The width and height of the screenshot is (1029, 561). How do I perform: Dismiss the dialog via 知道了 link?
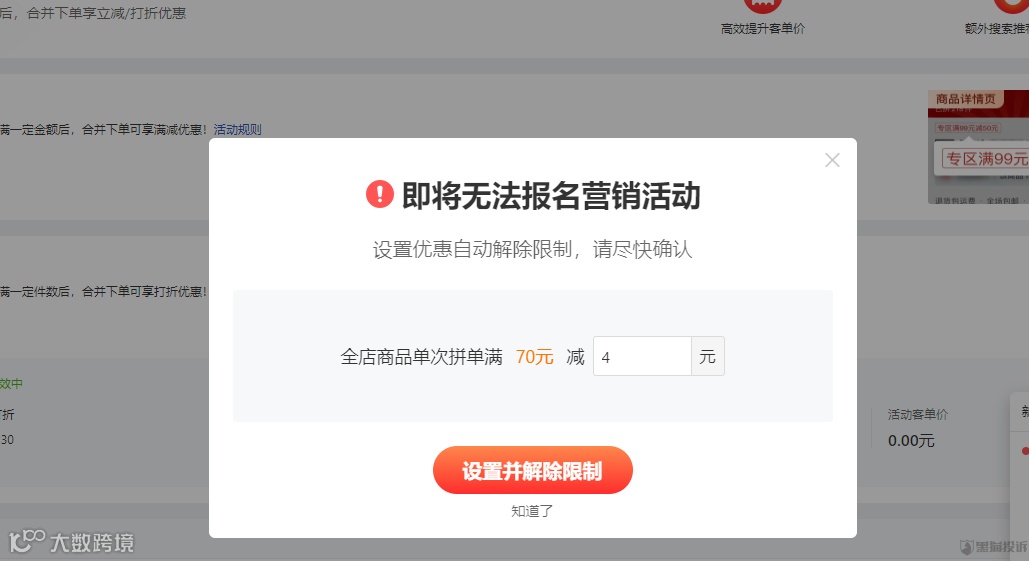click(532, 511)
